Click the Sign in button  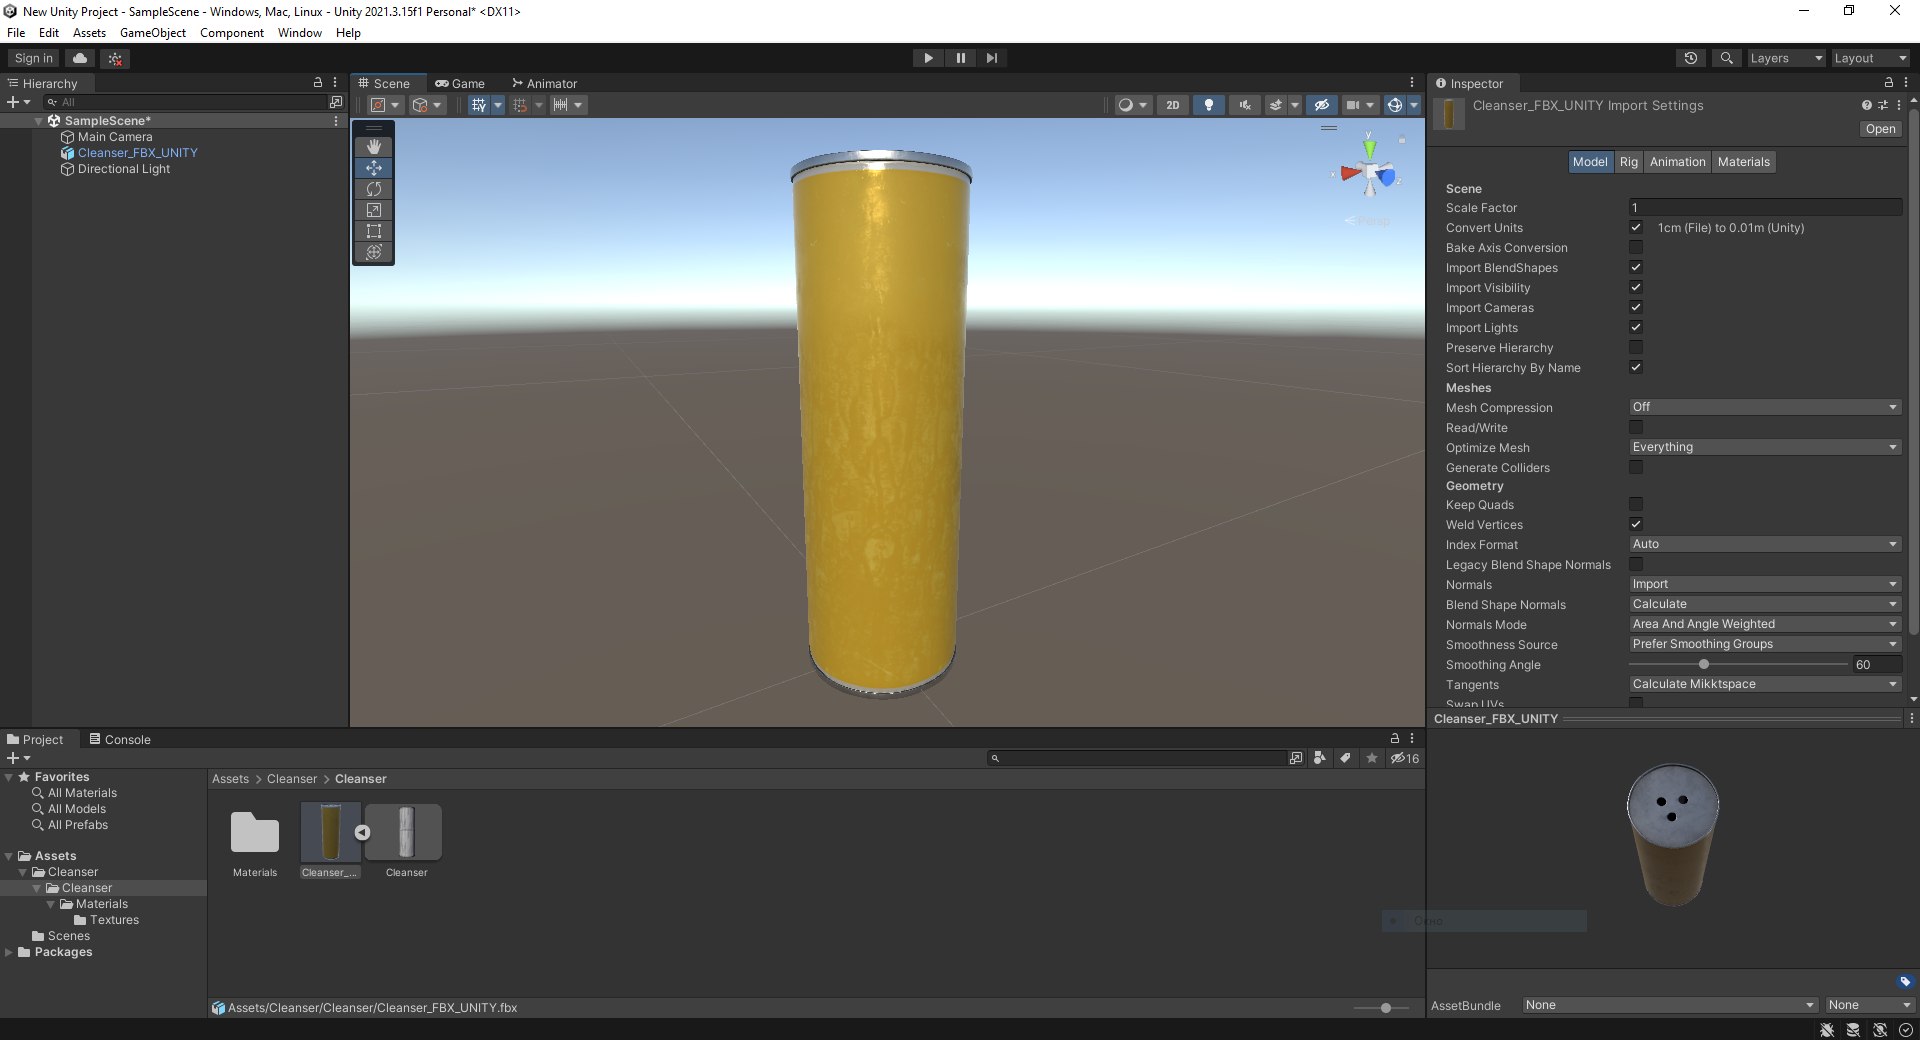coord(34,58)
